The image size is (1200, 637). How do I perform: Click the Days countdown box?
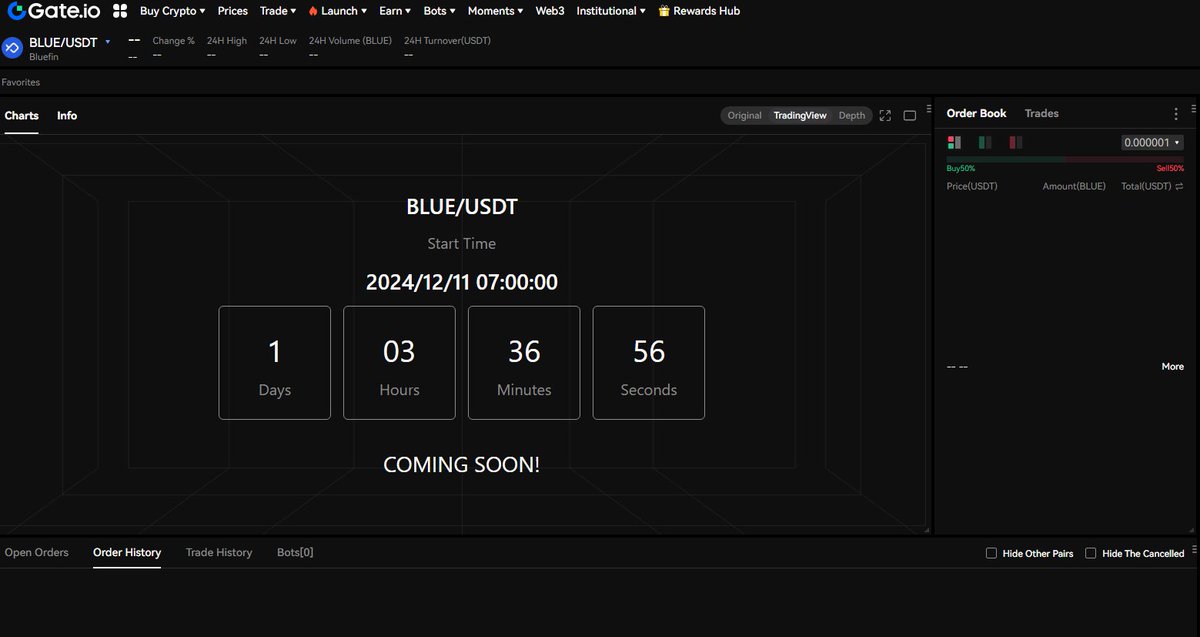pos(275,363)
